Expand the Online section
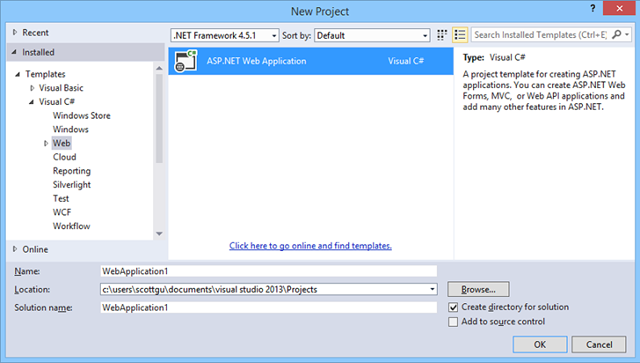 [15, 249]
